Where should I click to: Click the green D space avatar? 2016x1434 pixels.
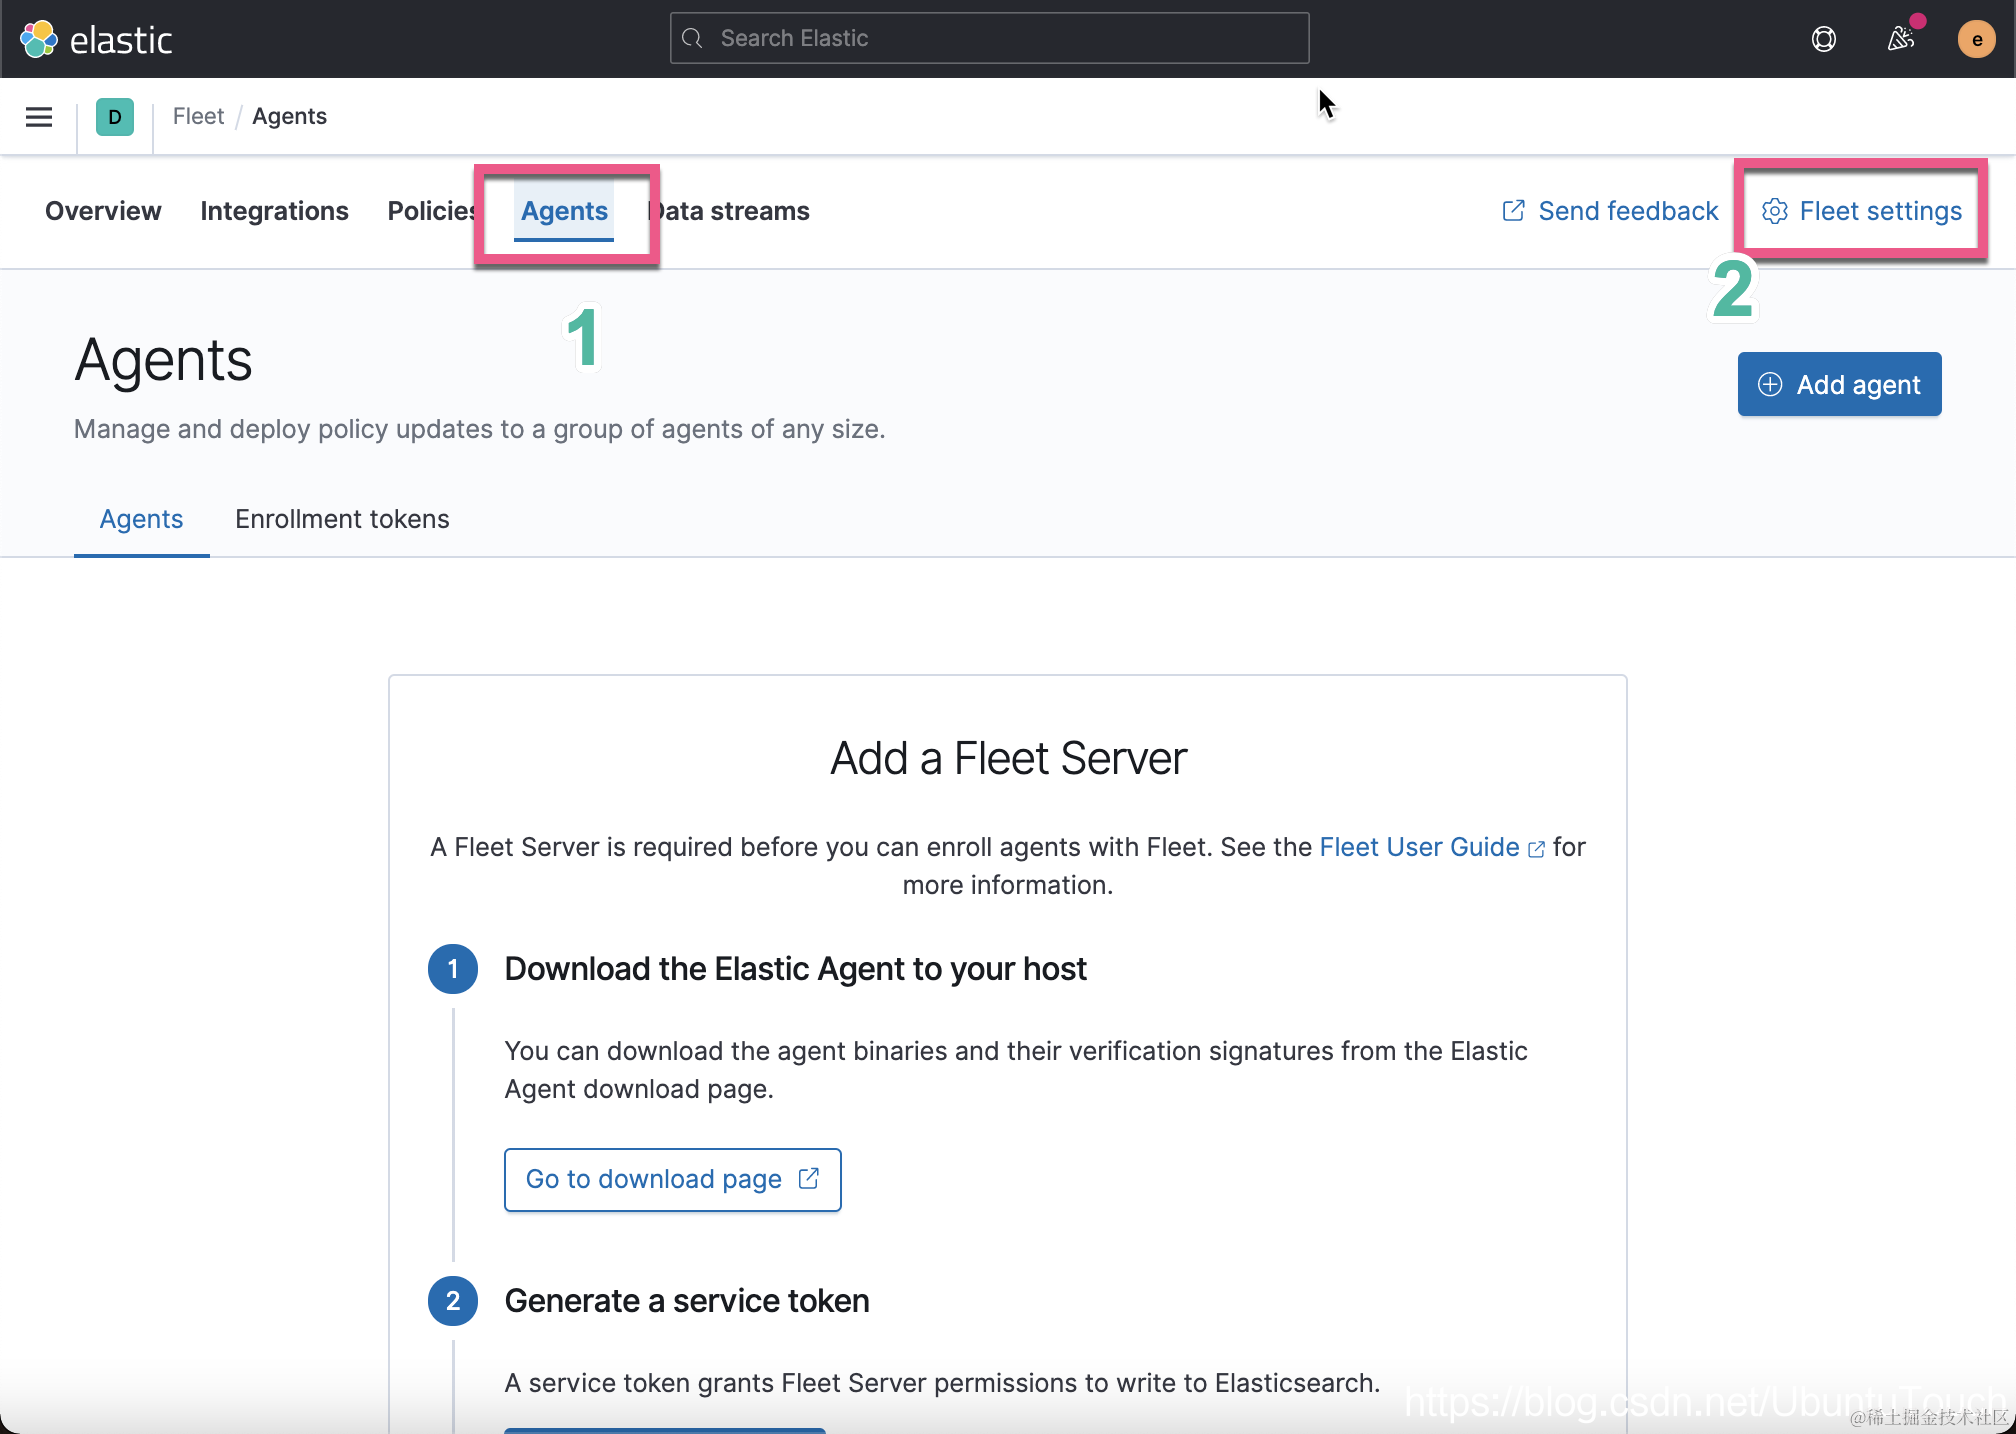(115, 117)
